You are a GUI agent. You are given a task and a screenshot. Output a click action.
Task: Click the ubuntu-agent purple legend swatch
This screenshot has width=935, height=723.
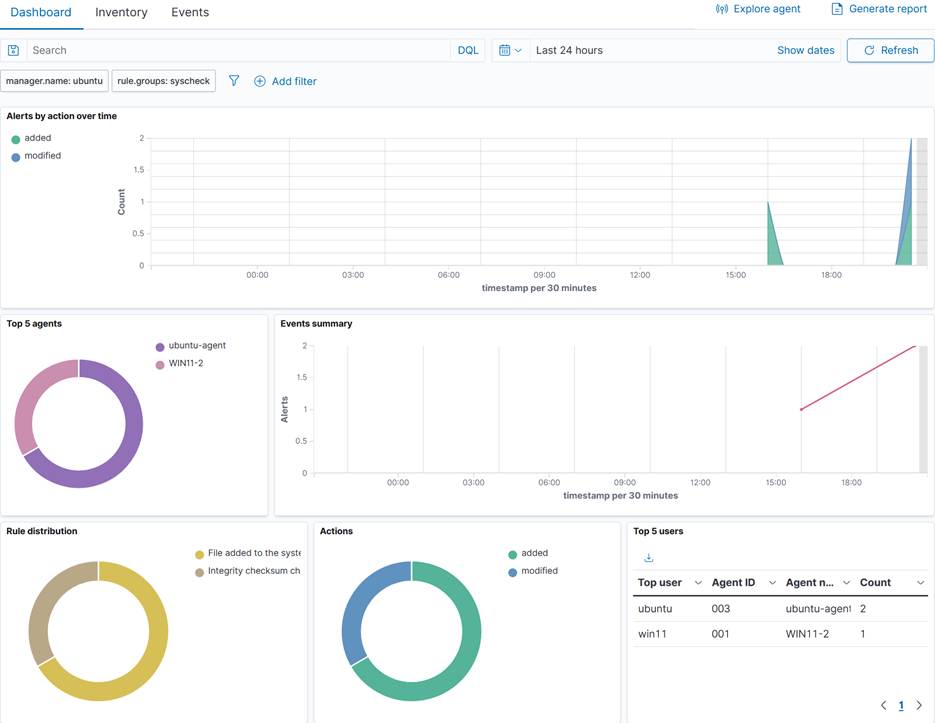pos(160,346)
